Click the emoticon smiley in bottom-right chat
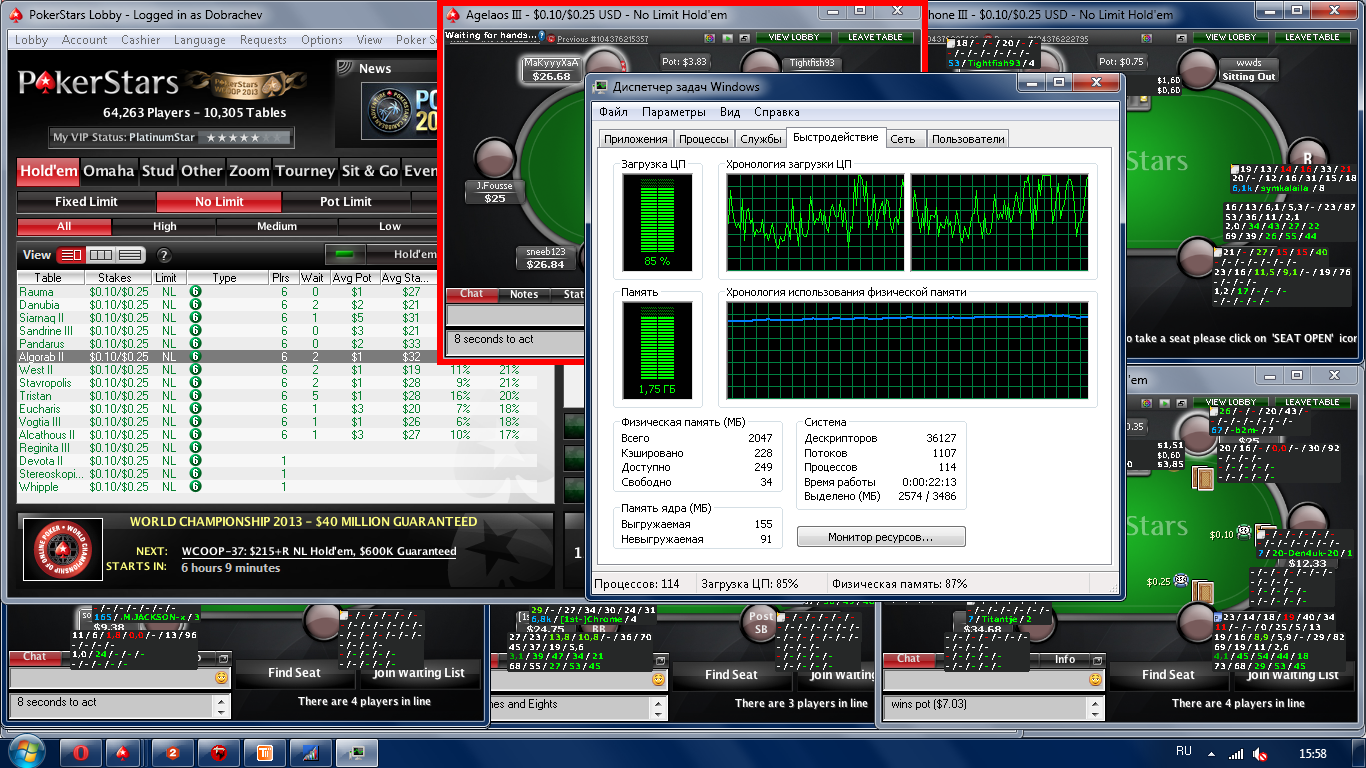Viewport: 1366px width, 768px height. 1095,680
